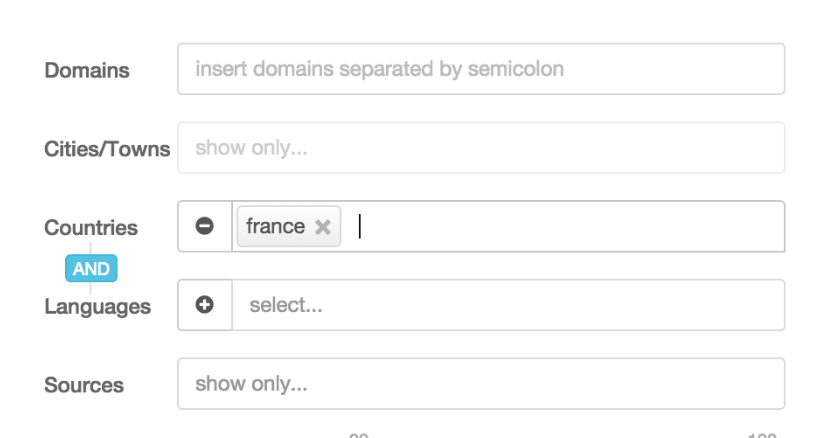This screenshot has height=438, width=817.
Task: Place cursor right after the france tag
Action: pyautogui.click(x=359, y=227)
